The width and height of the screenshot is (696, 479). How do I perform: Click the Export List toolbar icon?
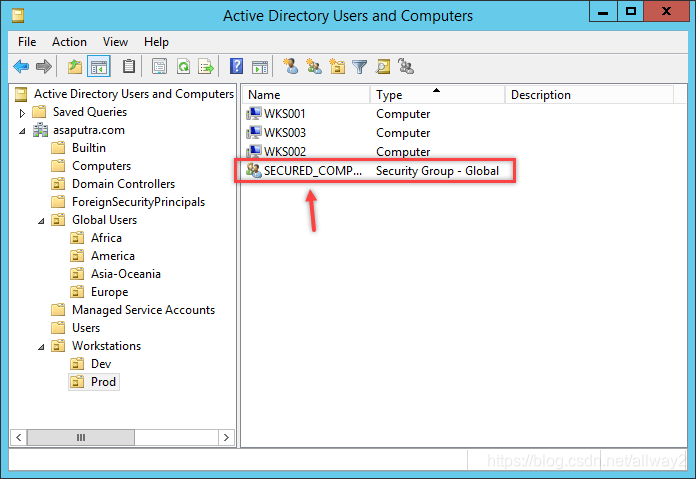[206, 67]
